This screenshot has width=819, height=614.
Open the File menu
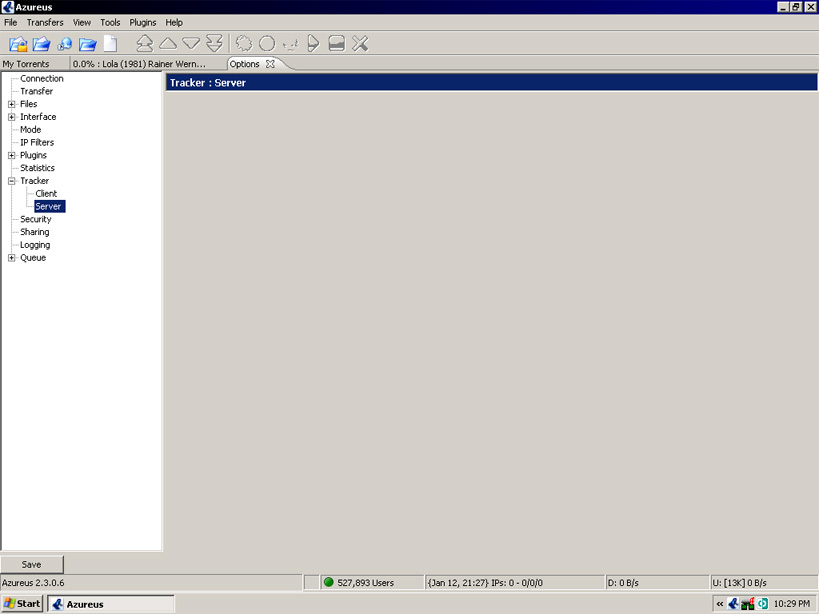(10, 22)
